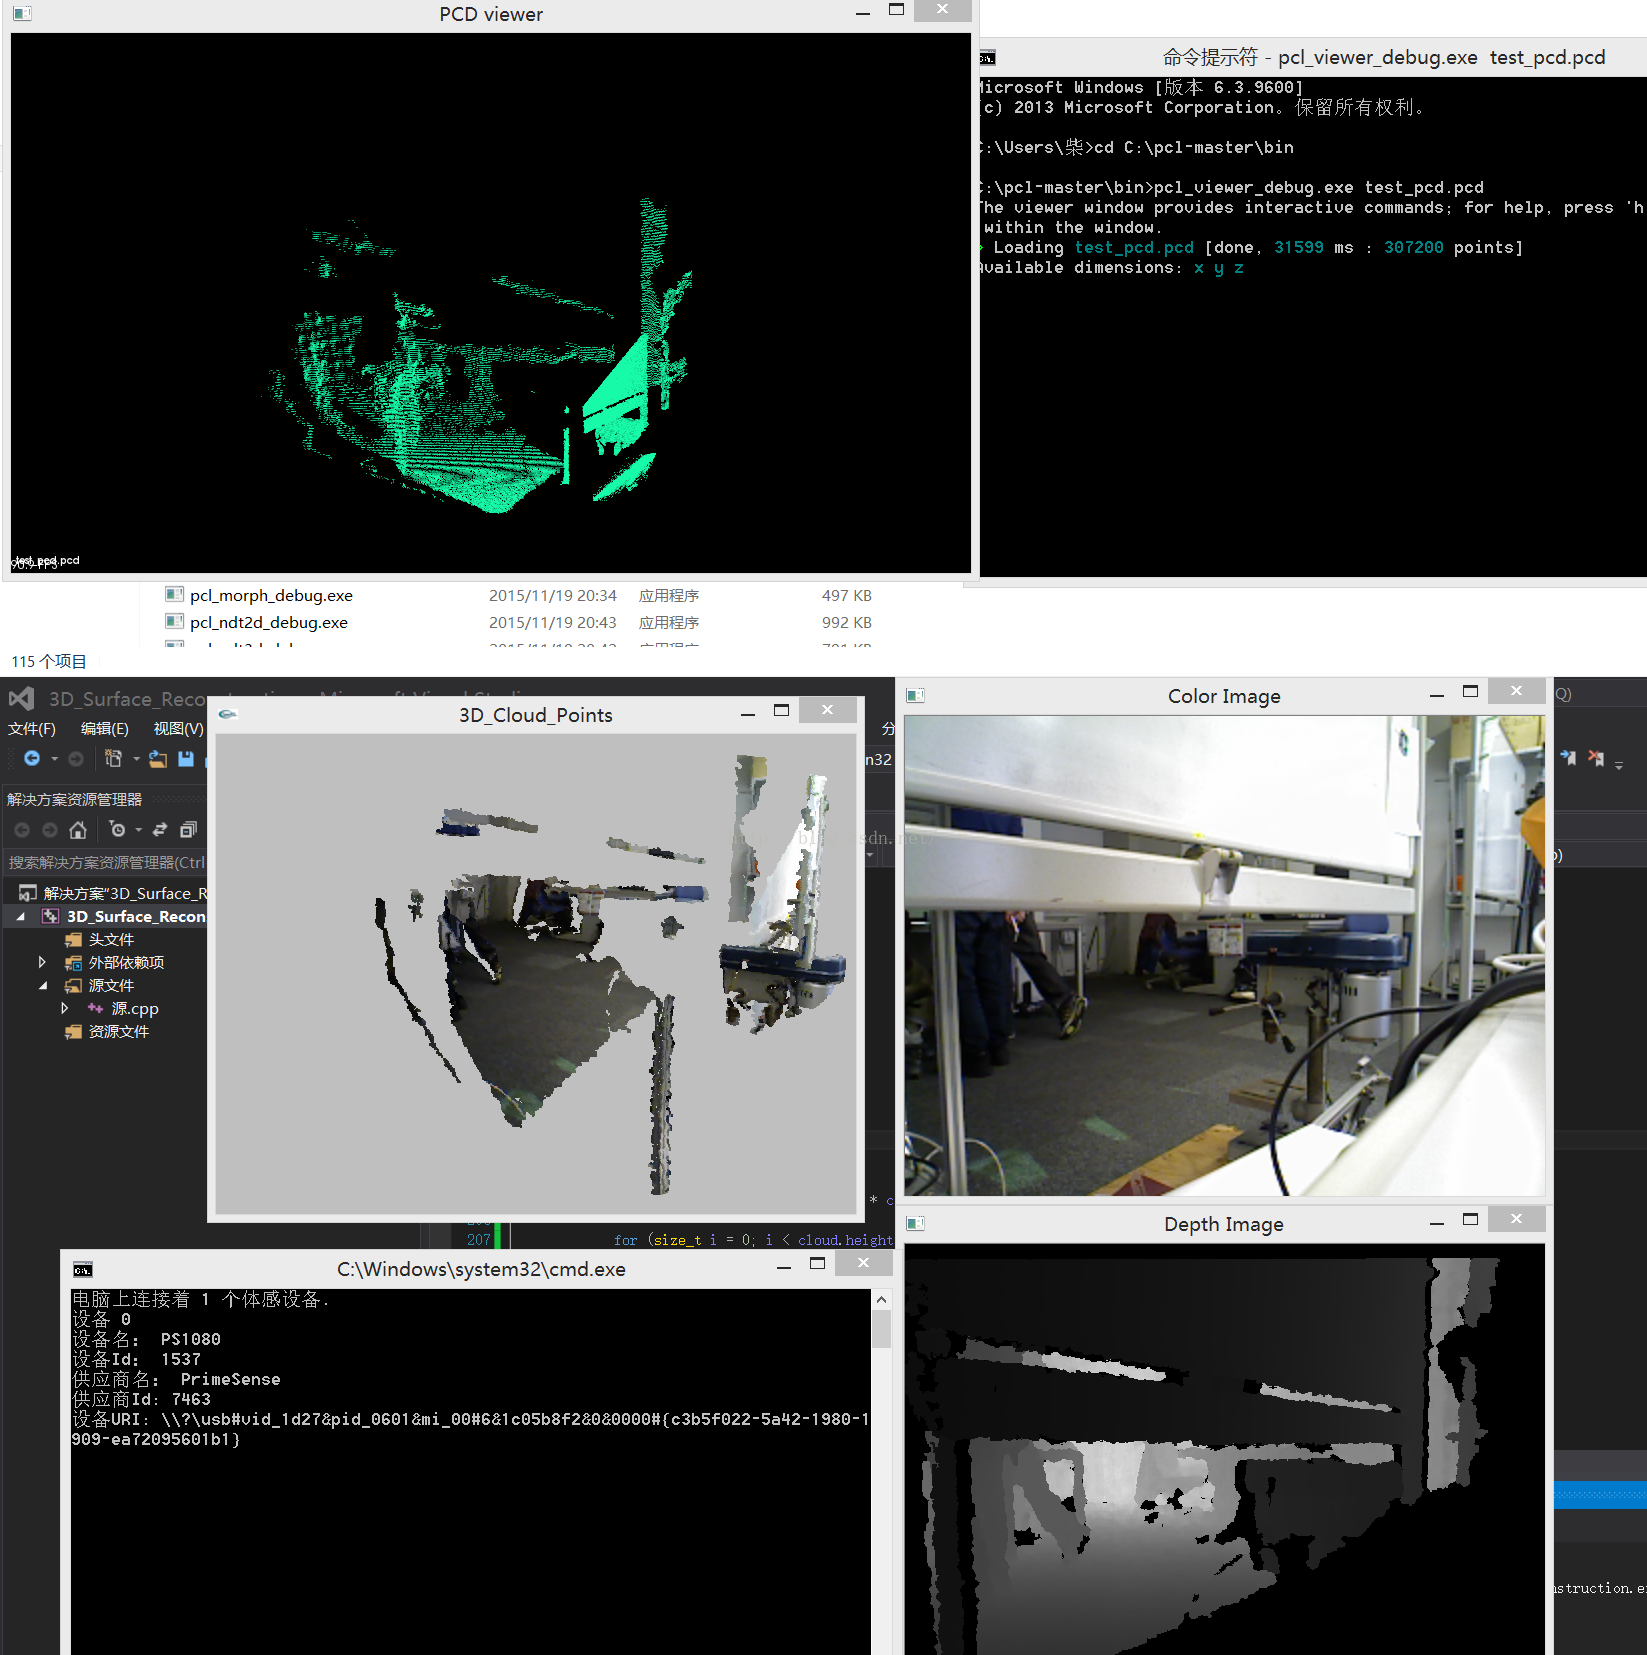Collapse the 源文件 folder node
The height and width of the screenshot is (1655, 1647).
[42, 985]
